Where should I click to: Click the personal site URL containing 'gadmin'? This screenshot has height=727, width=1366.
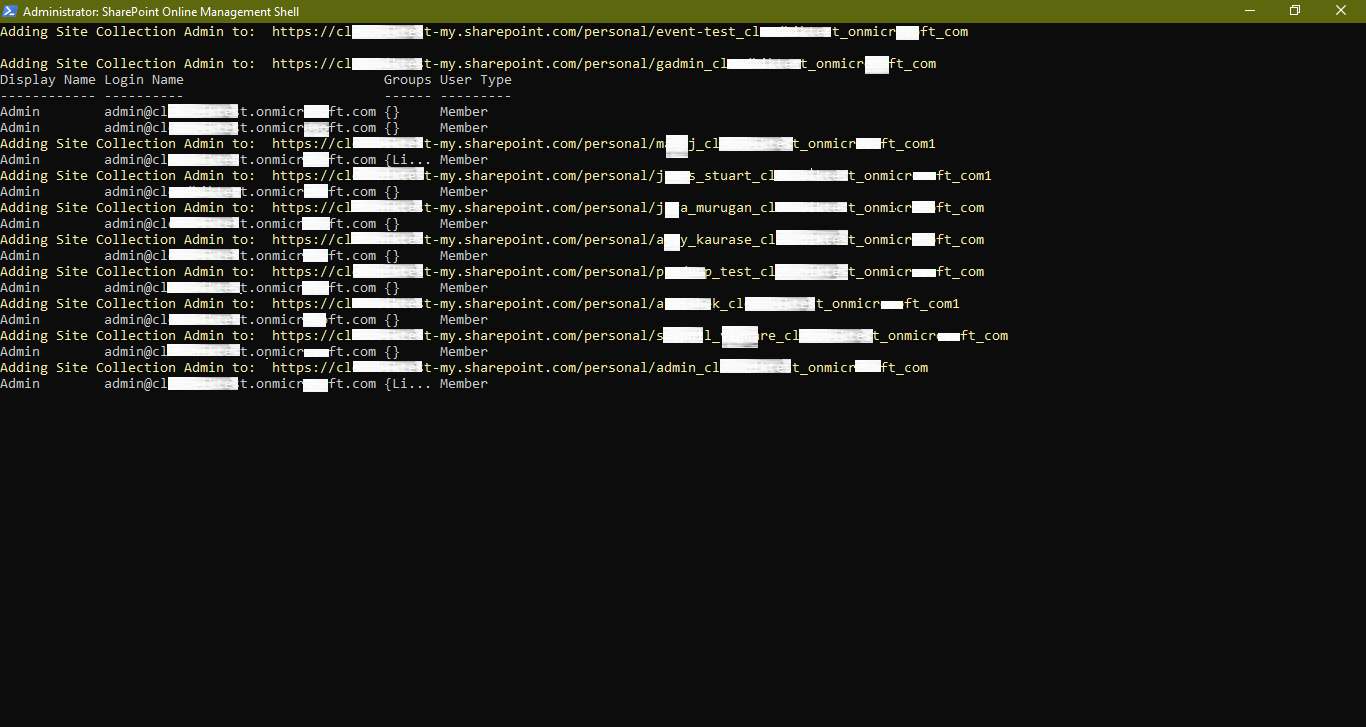click(604, 64)
